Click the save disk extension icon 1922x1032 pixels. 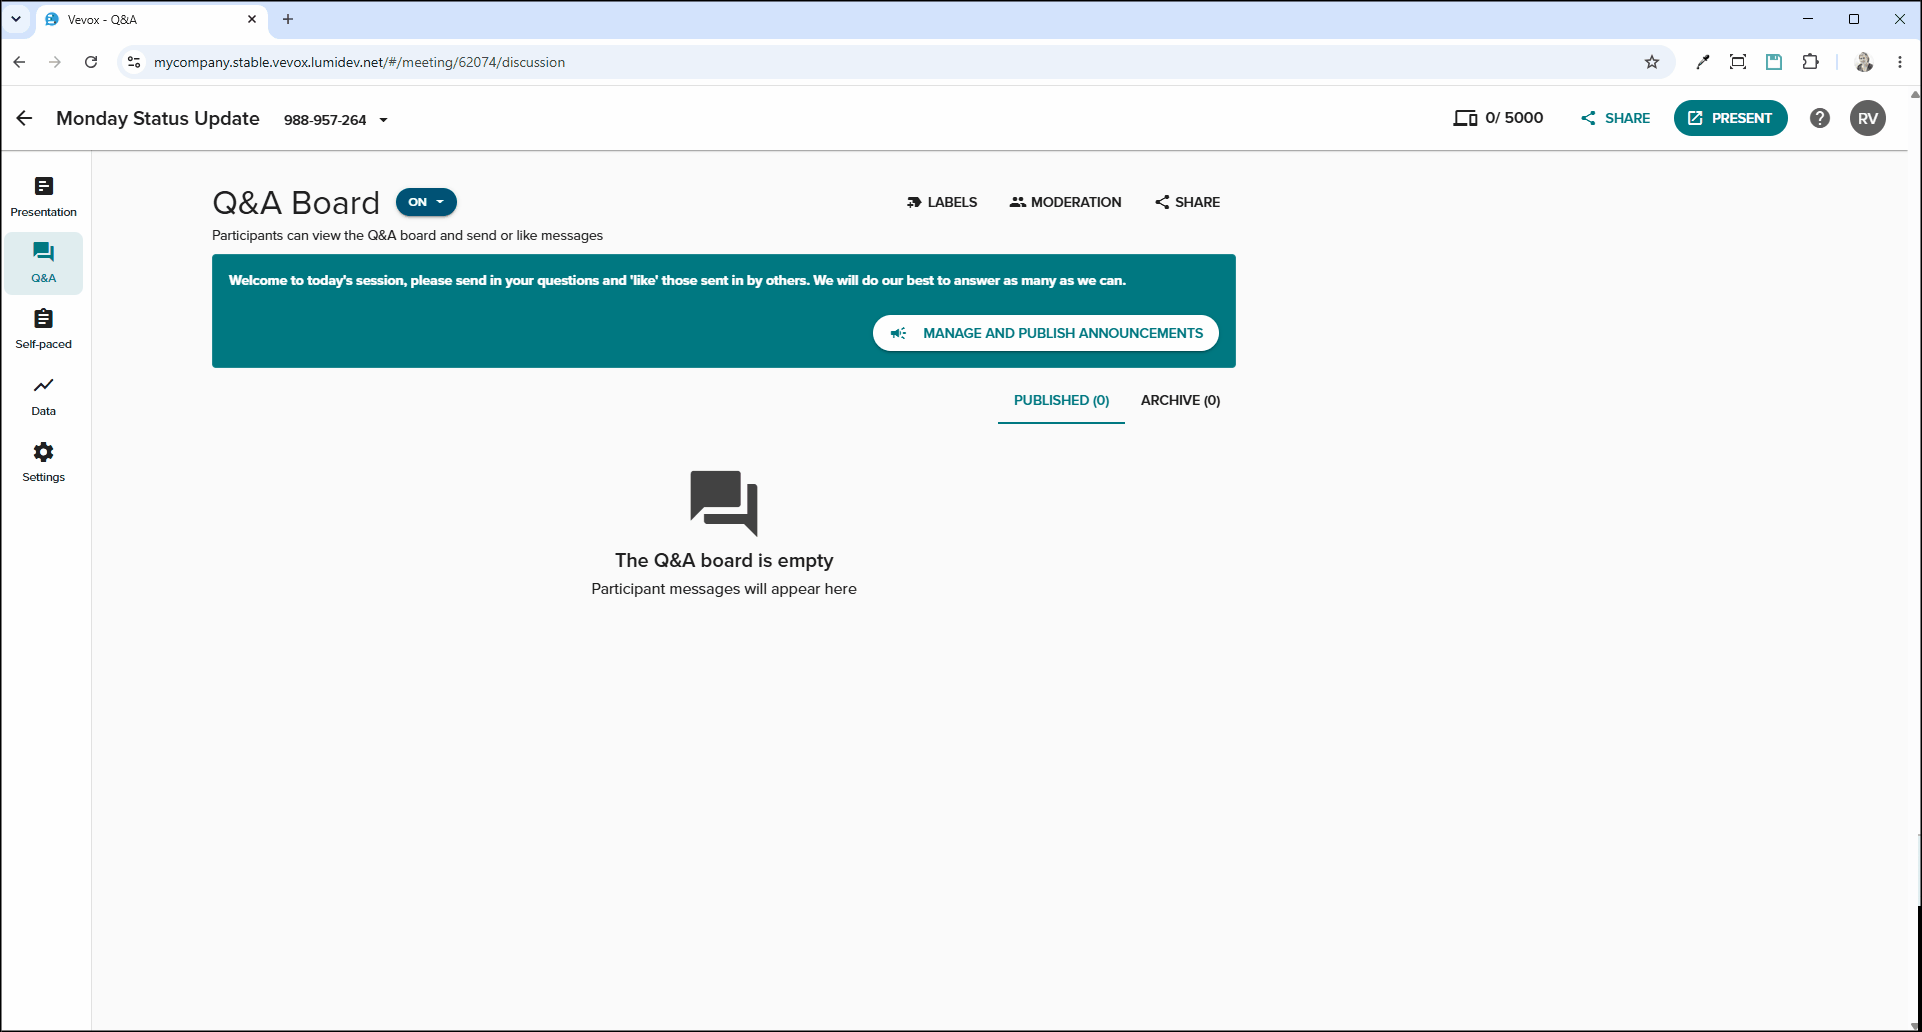[x=1774, y=62]
